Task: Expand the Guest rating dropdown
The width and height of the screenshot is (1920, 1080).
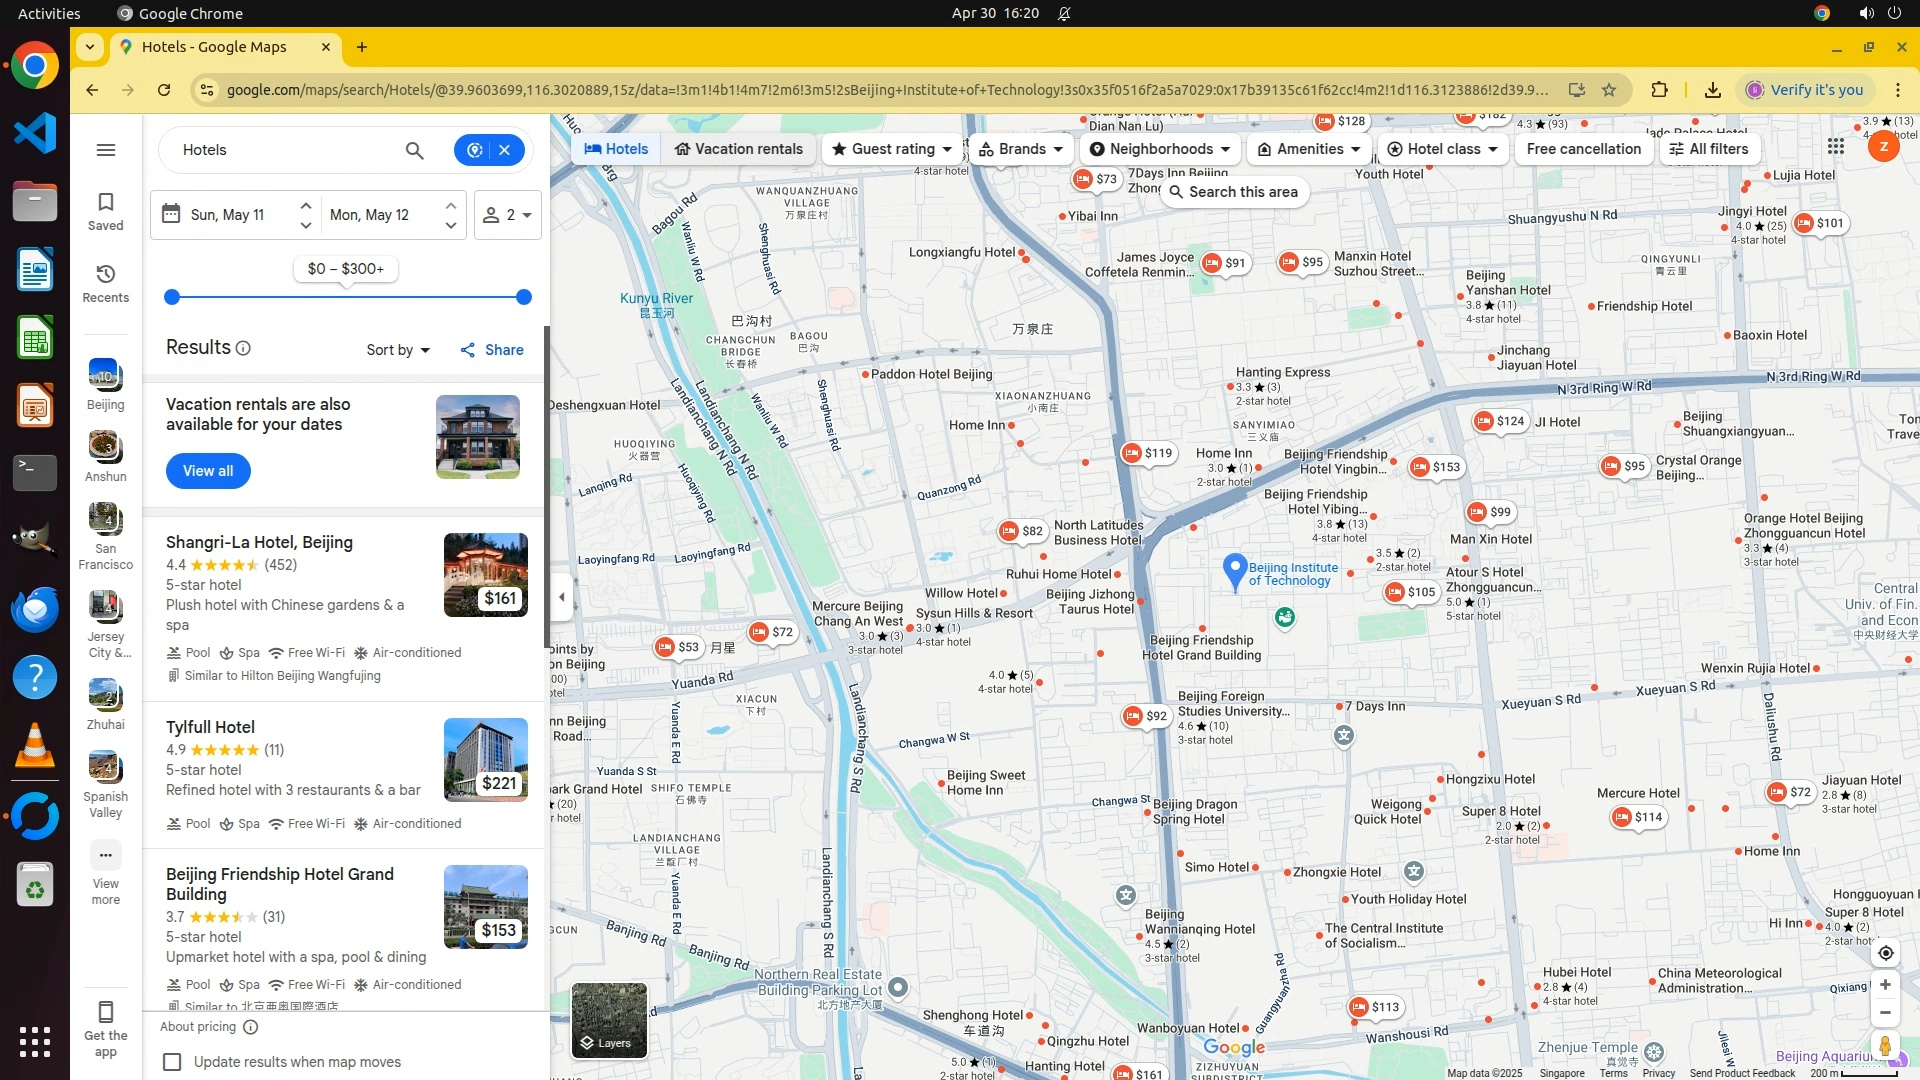Action: click(892, 149)
